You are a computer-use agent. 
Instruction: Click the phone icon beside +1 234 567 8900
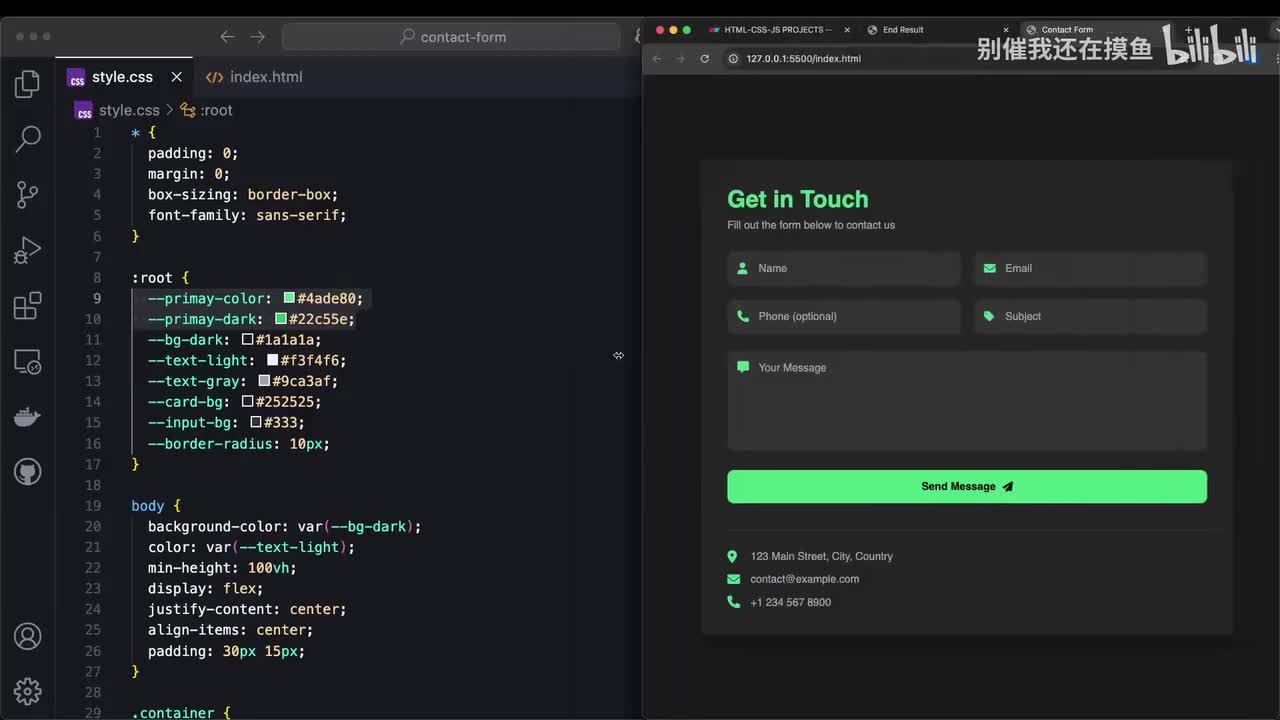[x=733, y=602]
